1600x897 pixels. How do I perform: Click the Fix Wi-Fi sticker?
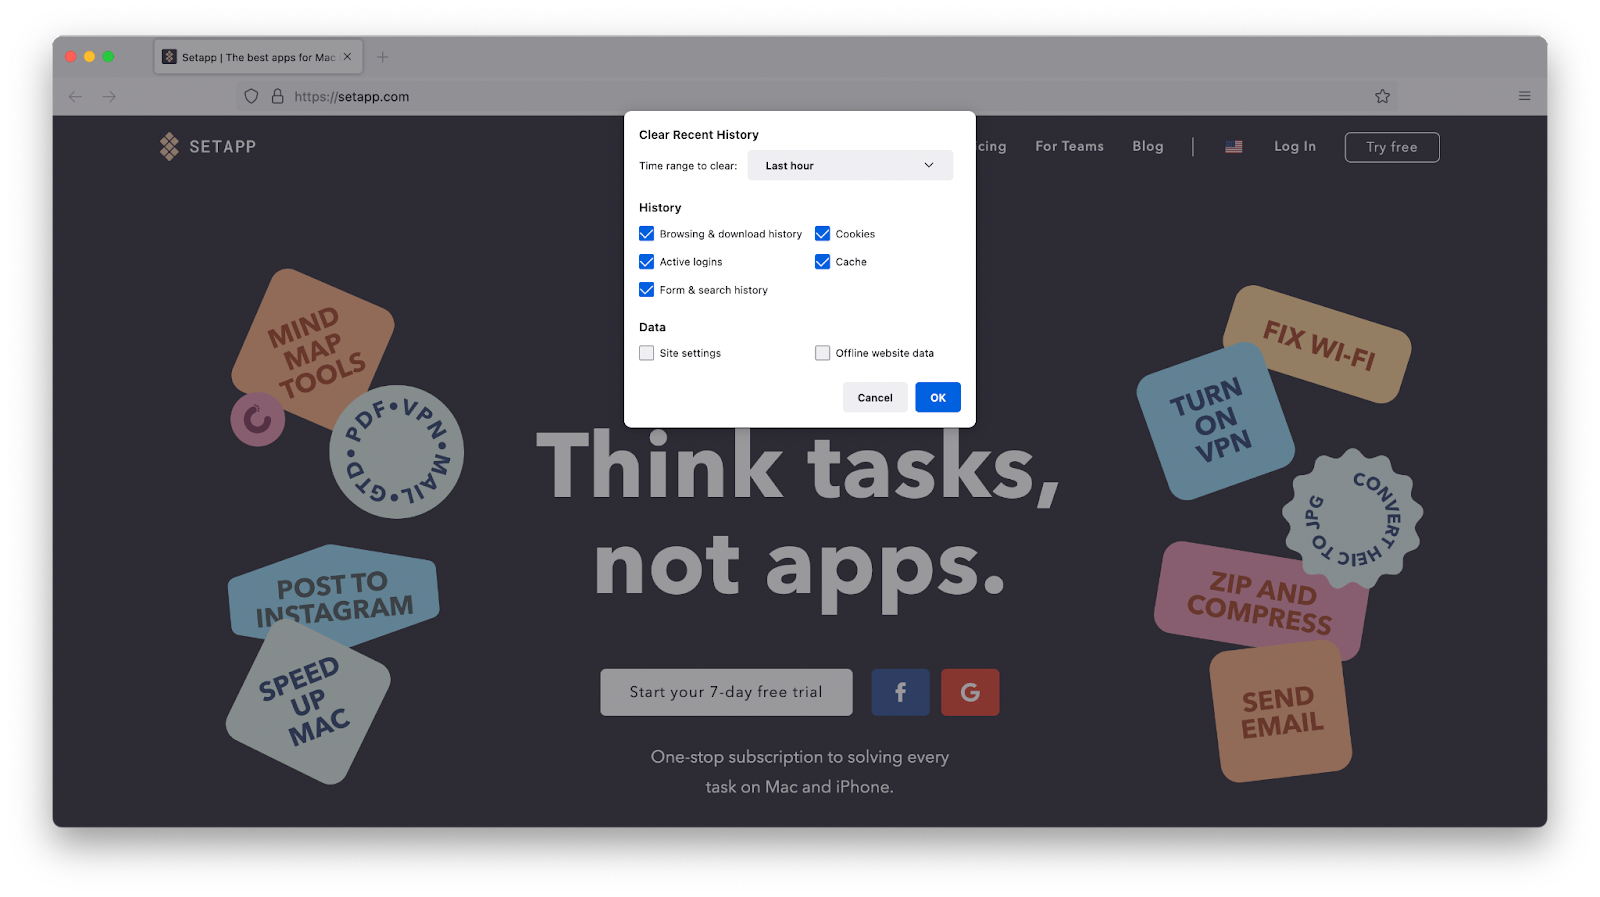(x=1317, y=344)
